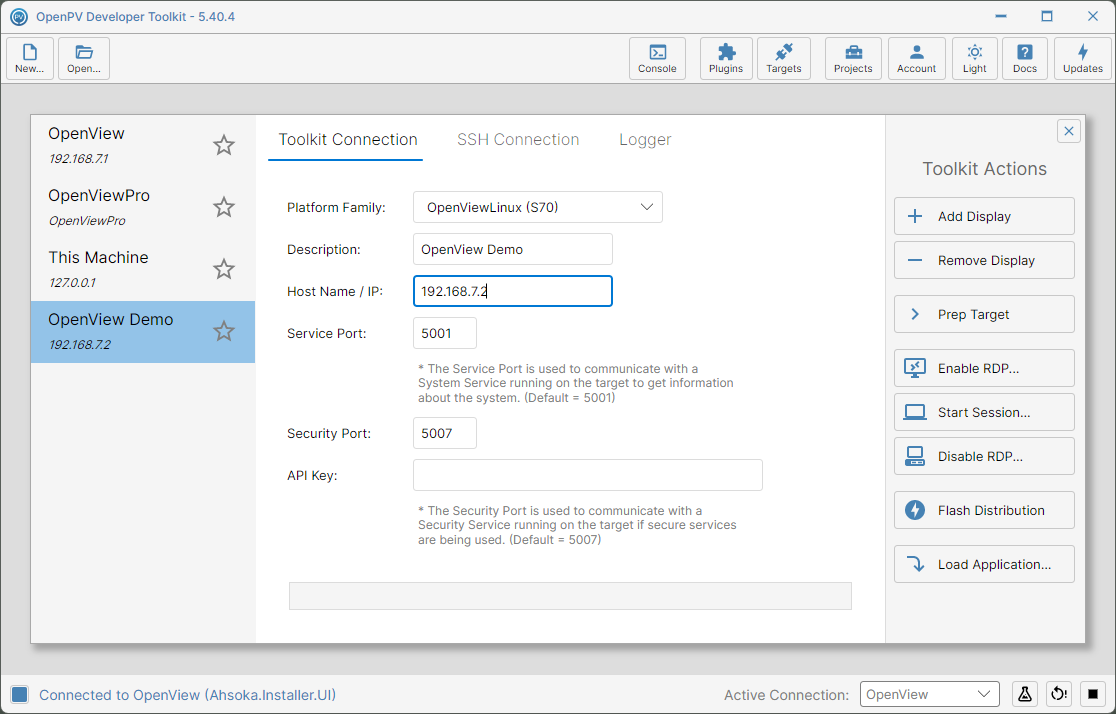Click the Enable RDP... button

tap(984, 368)
